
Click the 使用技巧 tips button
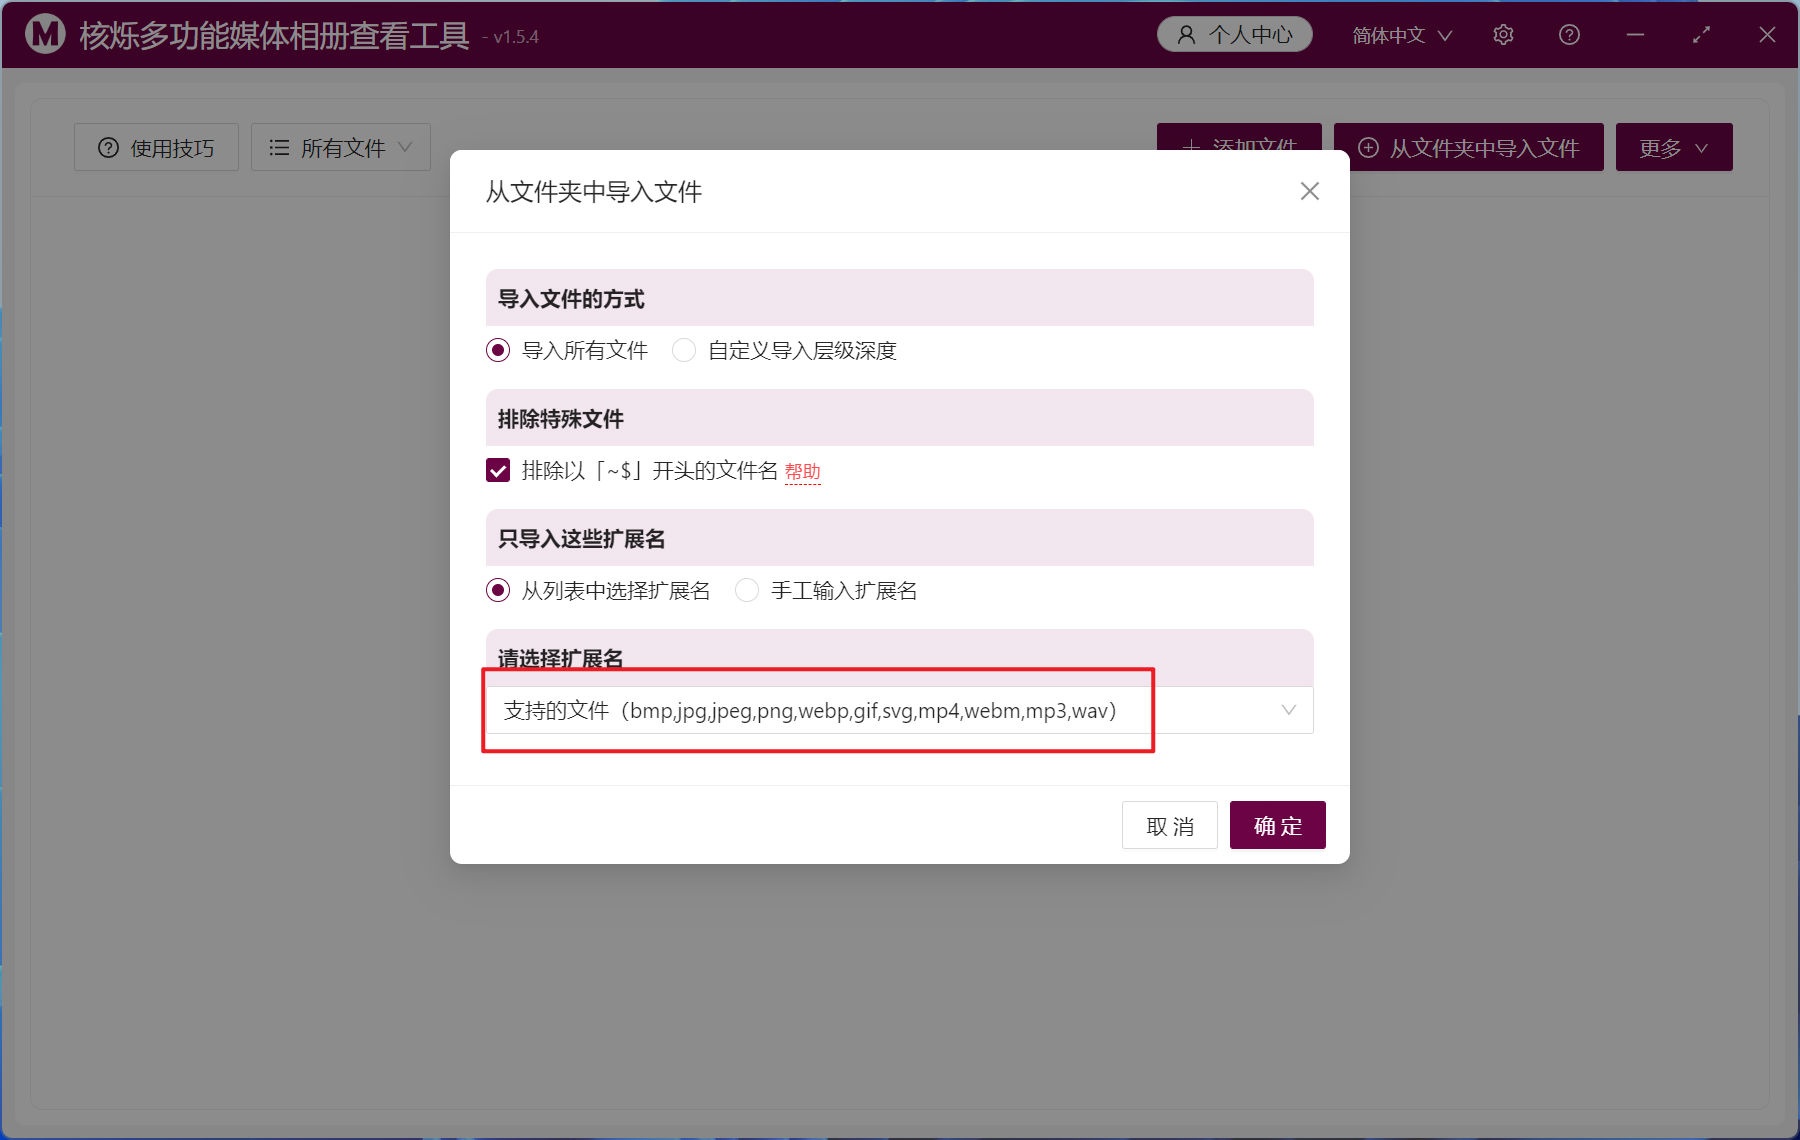156,148
